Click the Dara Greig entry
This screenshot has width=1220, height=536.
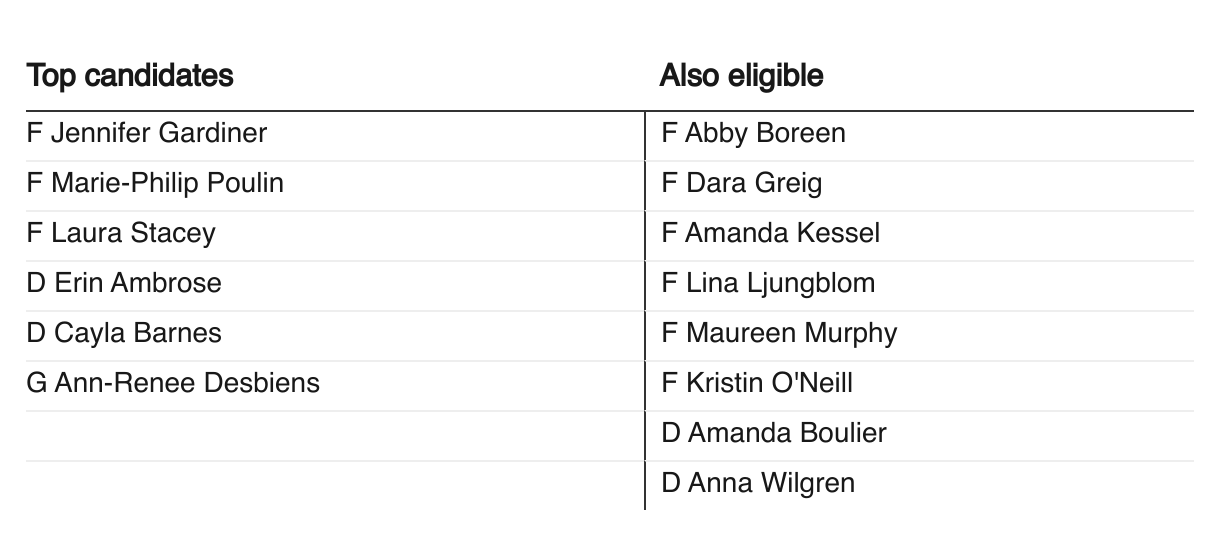[741, 183]
